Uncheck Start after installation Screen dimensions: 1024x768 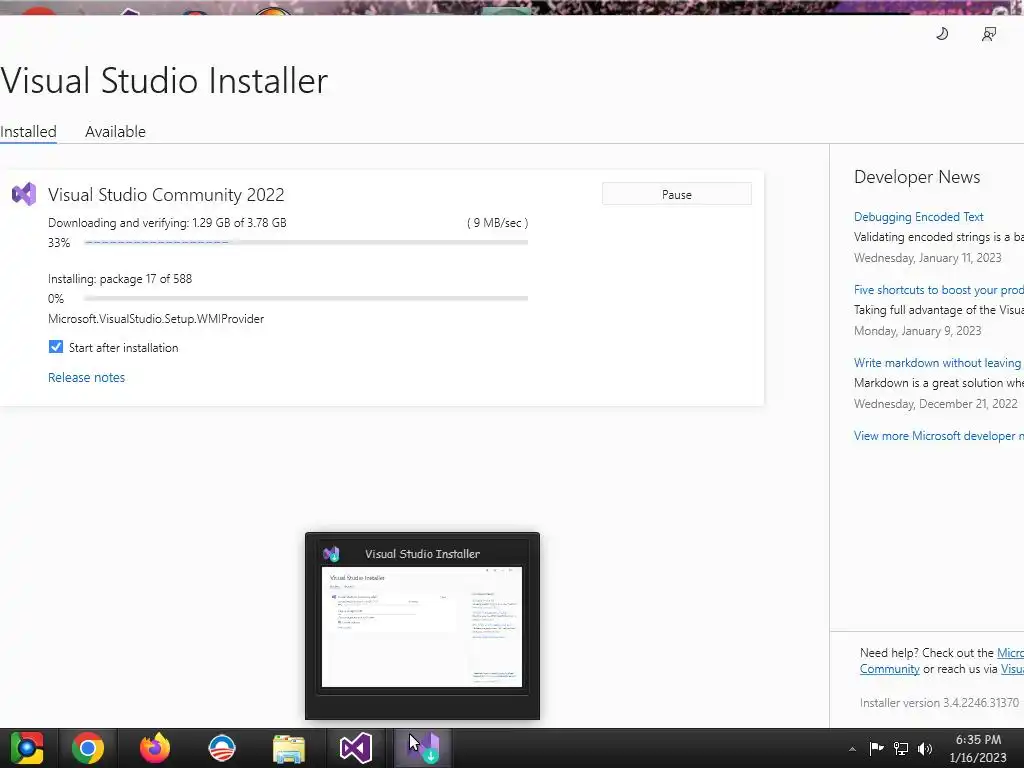click(x=56, y=347)
